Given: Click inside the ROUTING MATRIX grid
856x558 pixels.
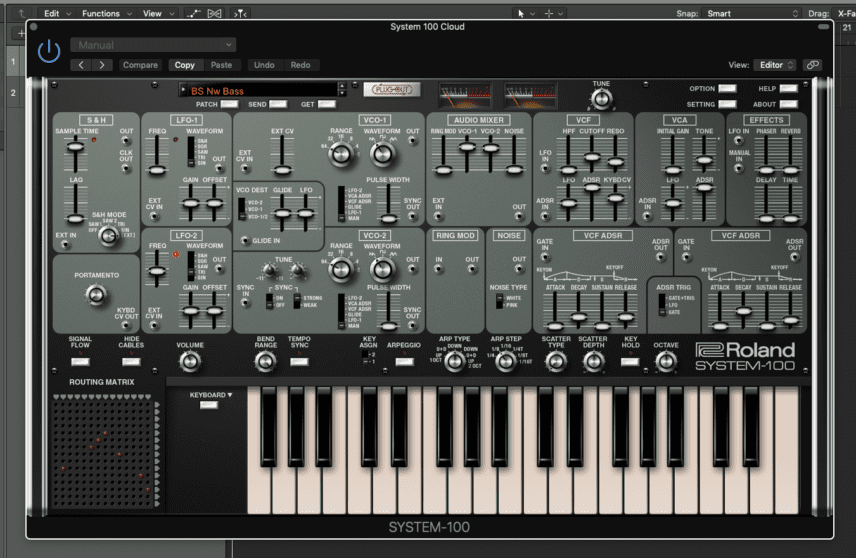Looking at the screenshot, I should click(103, 452).
